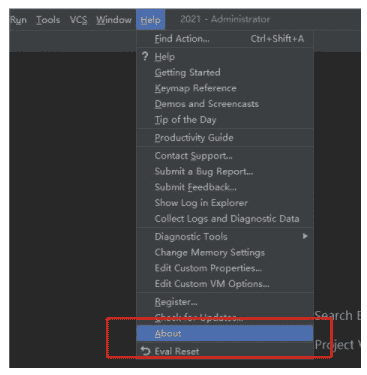The width and height of the screenshot is (367, 375).
Task: Select Submit a Bug Report
Action: 225,171
